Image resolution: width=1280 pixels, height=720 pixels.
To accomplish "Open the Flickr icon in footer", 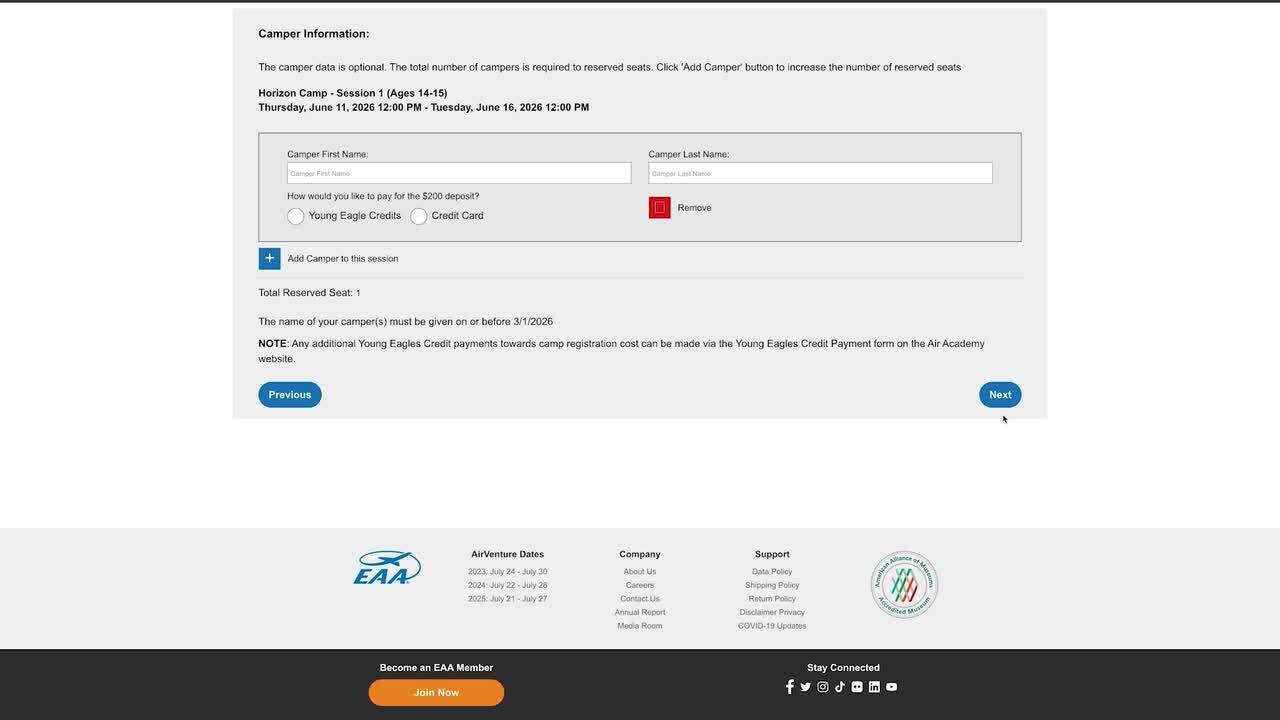I will tap(857, 687).
